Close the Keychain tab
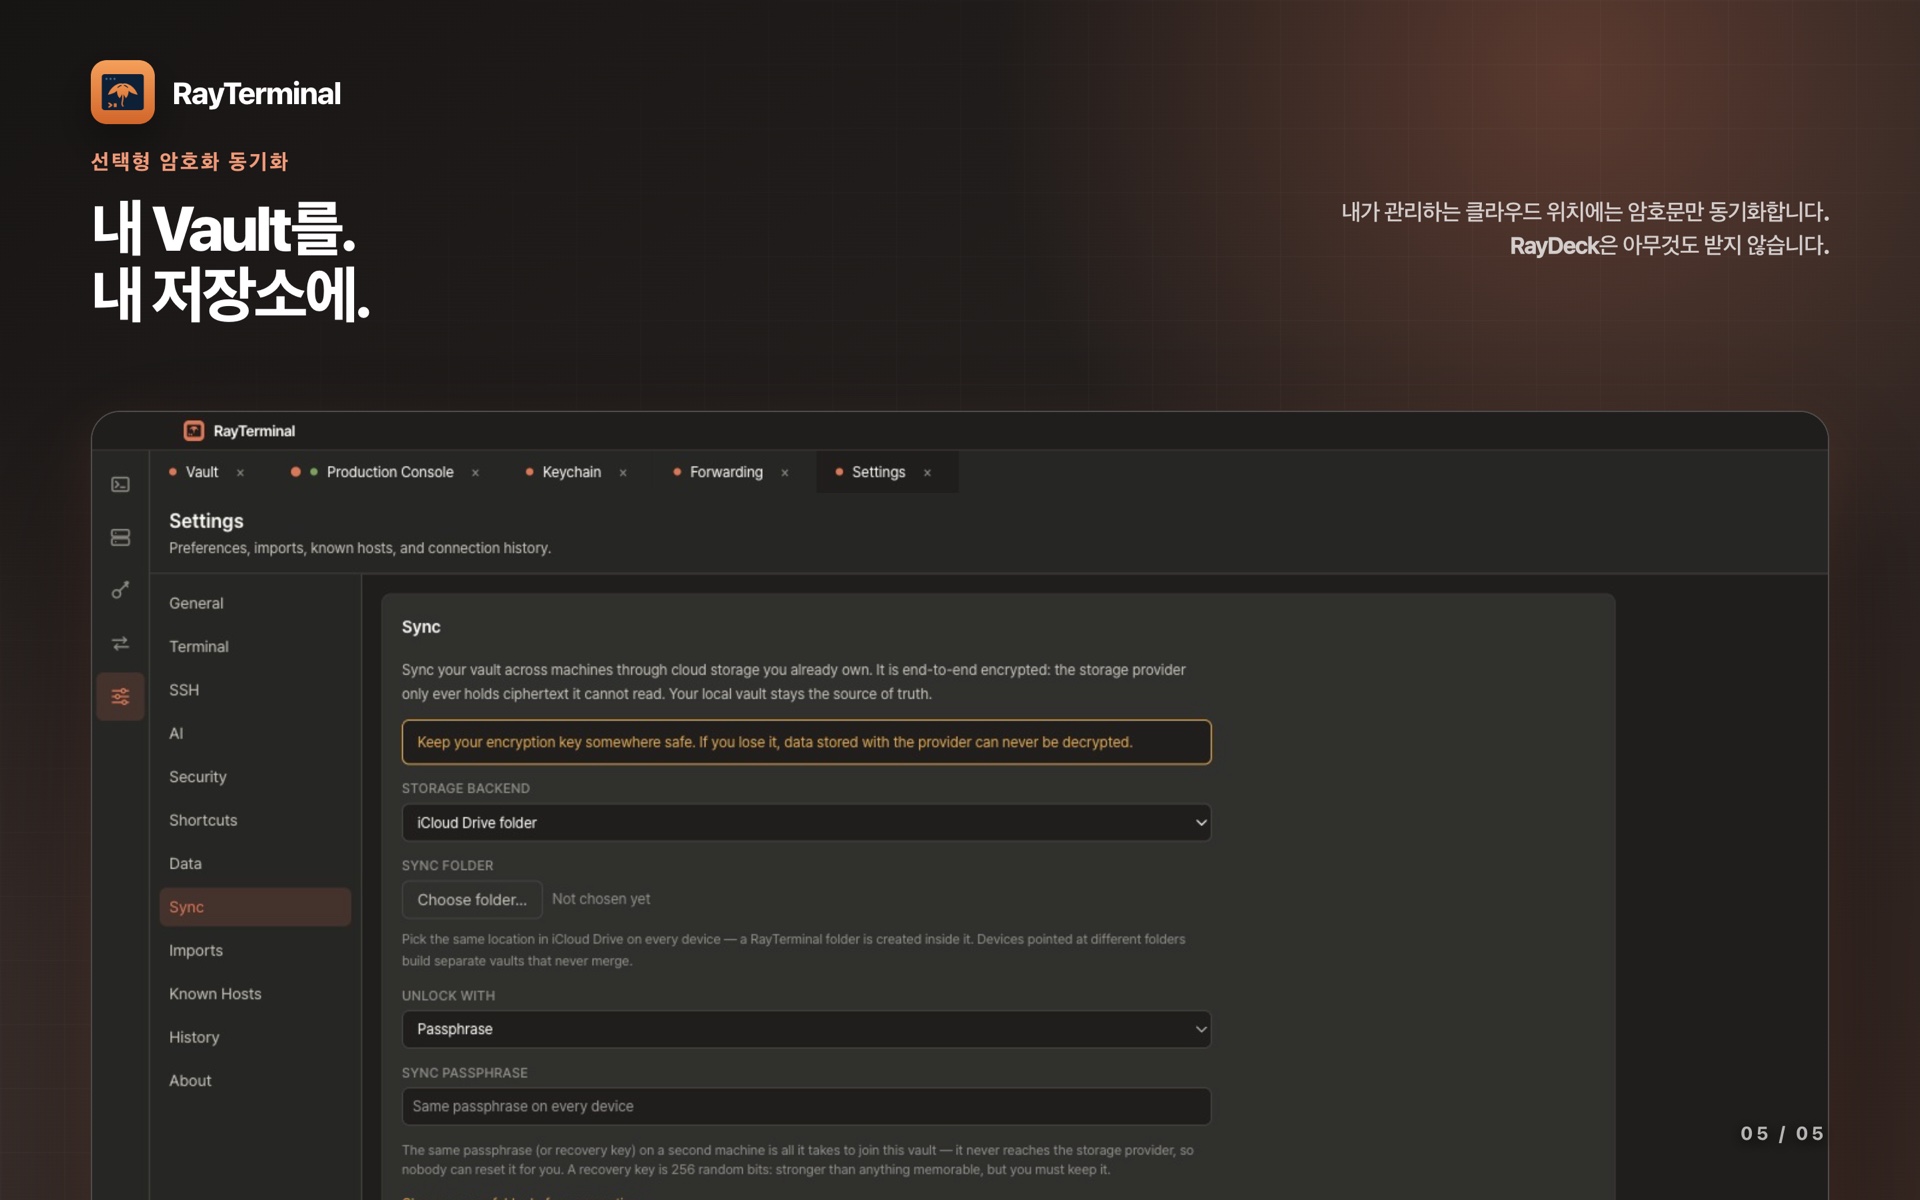The image size is (1920, 1200). 623,473
